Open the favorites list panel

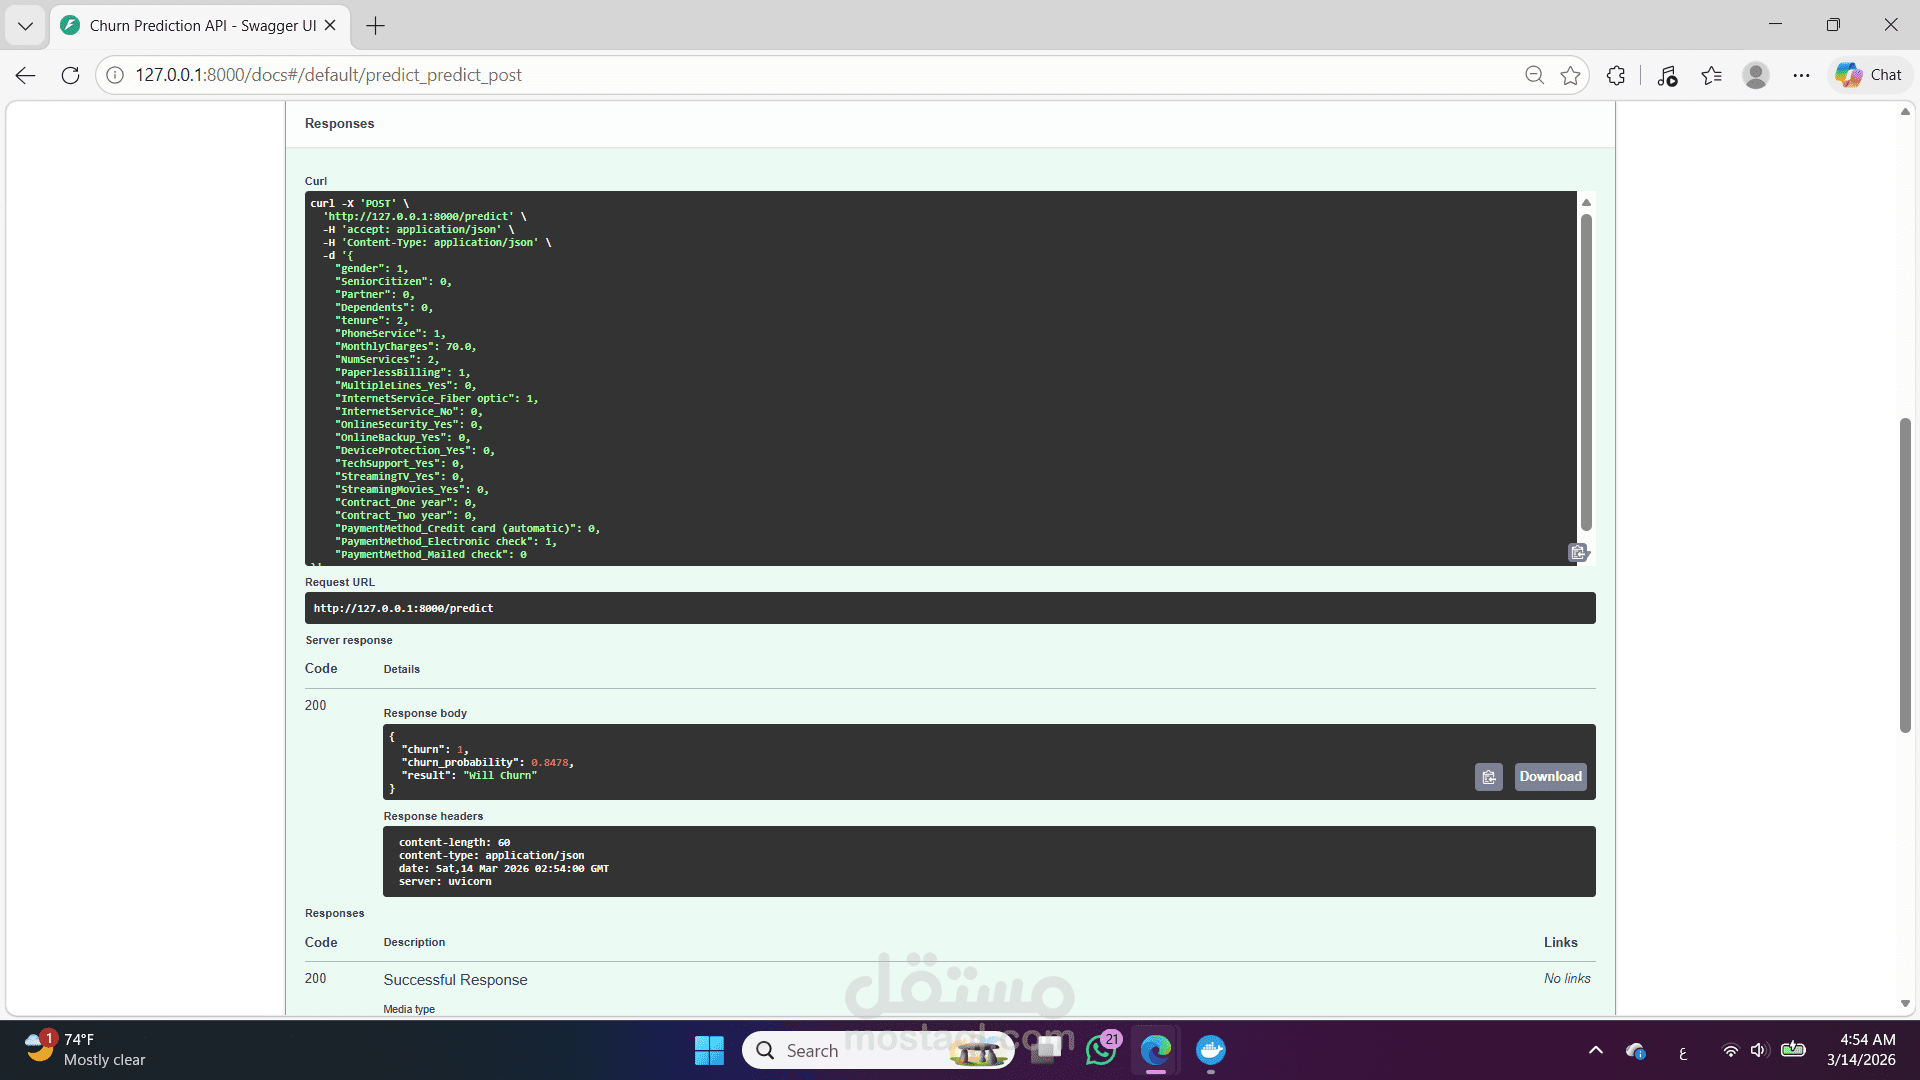pos(1711,75)
